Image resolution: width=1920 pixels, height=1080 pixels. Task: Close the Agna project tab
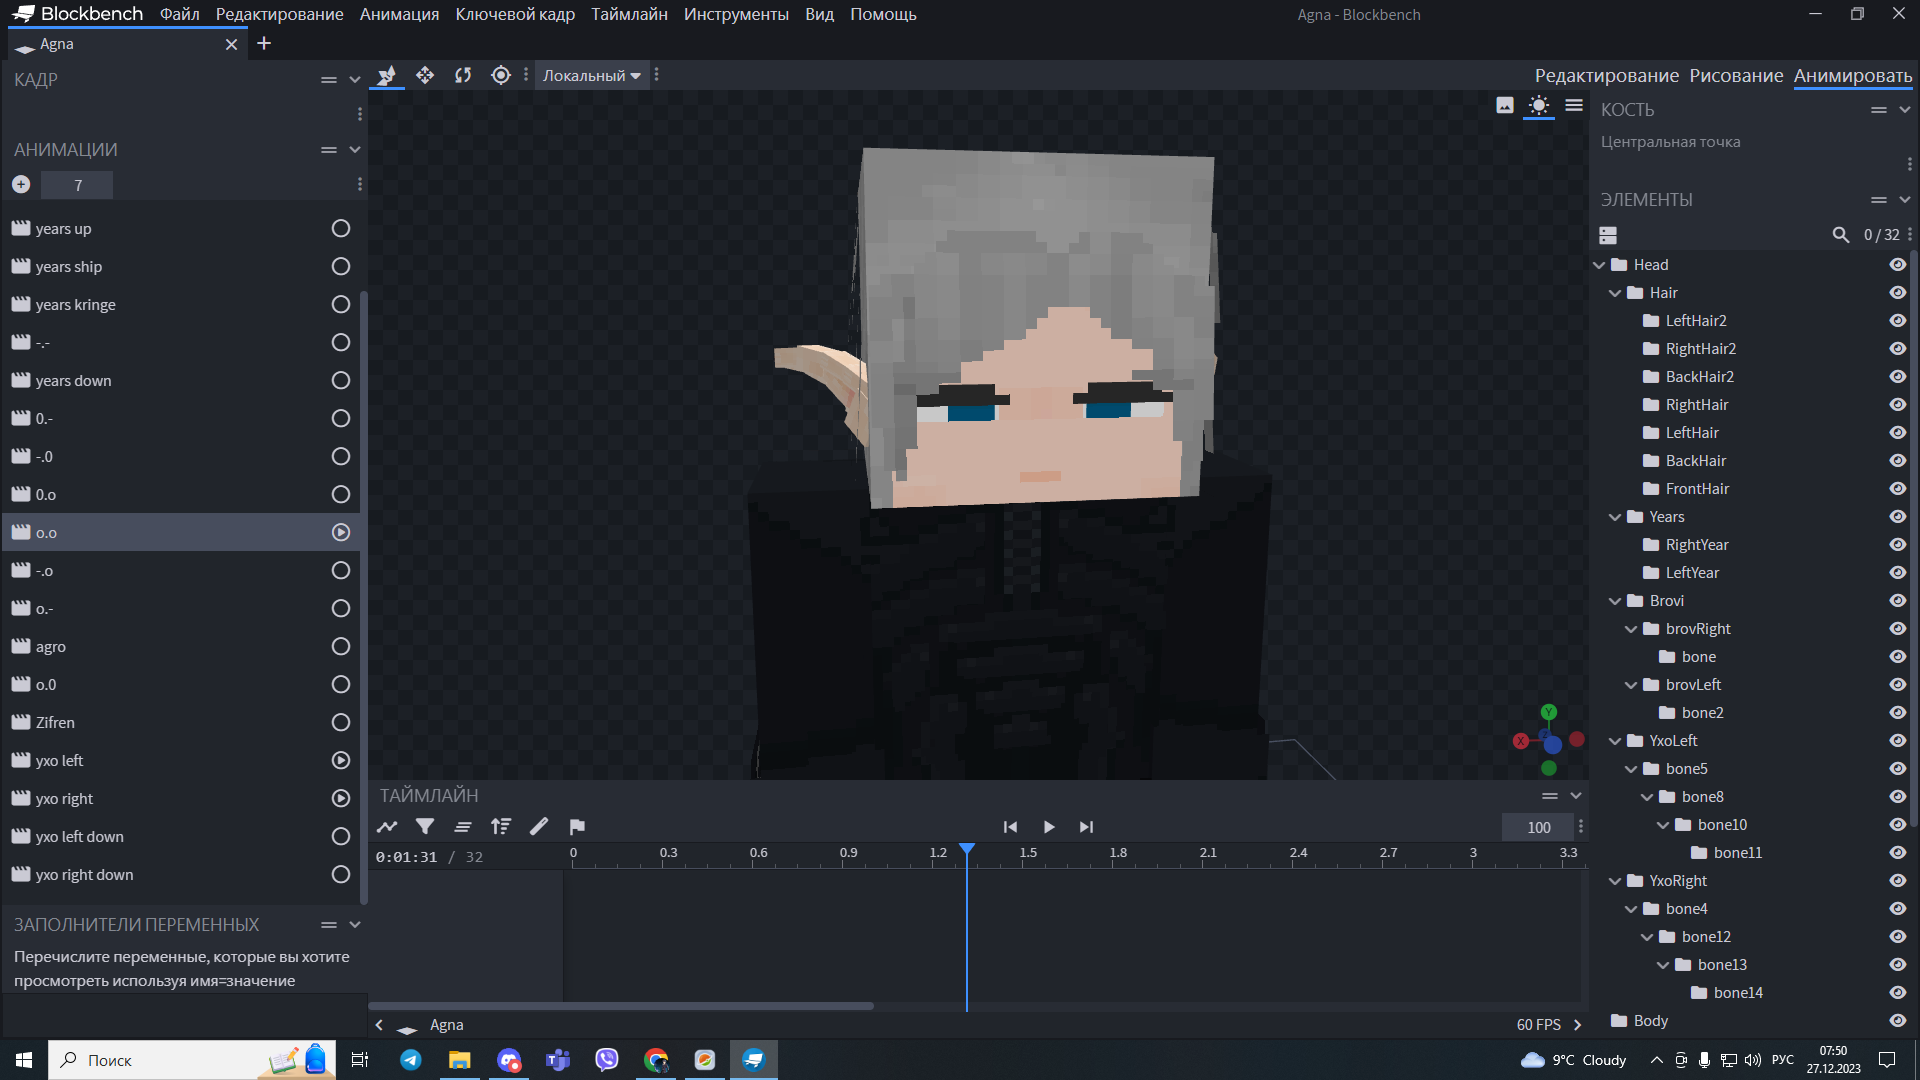point(231,44)
